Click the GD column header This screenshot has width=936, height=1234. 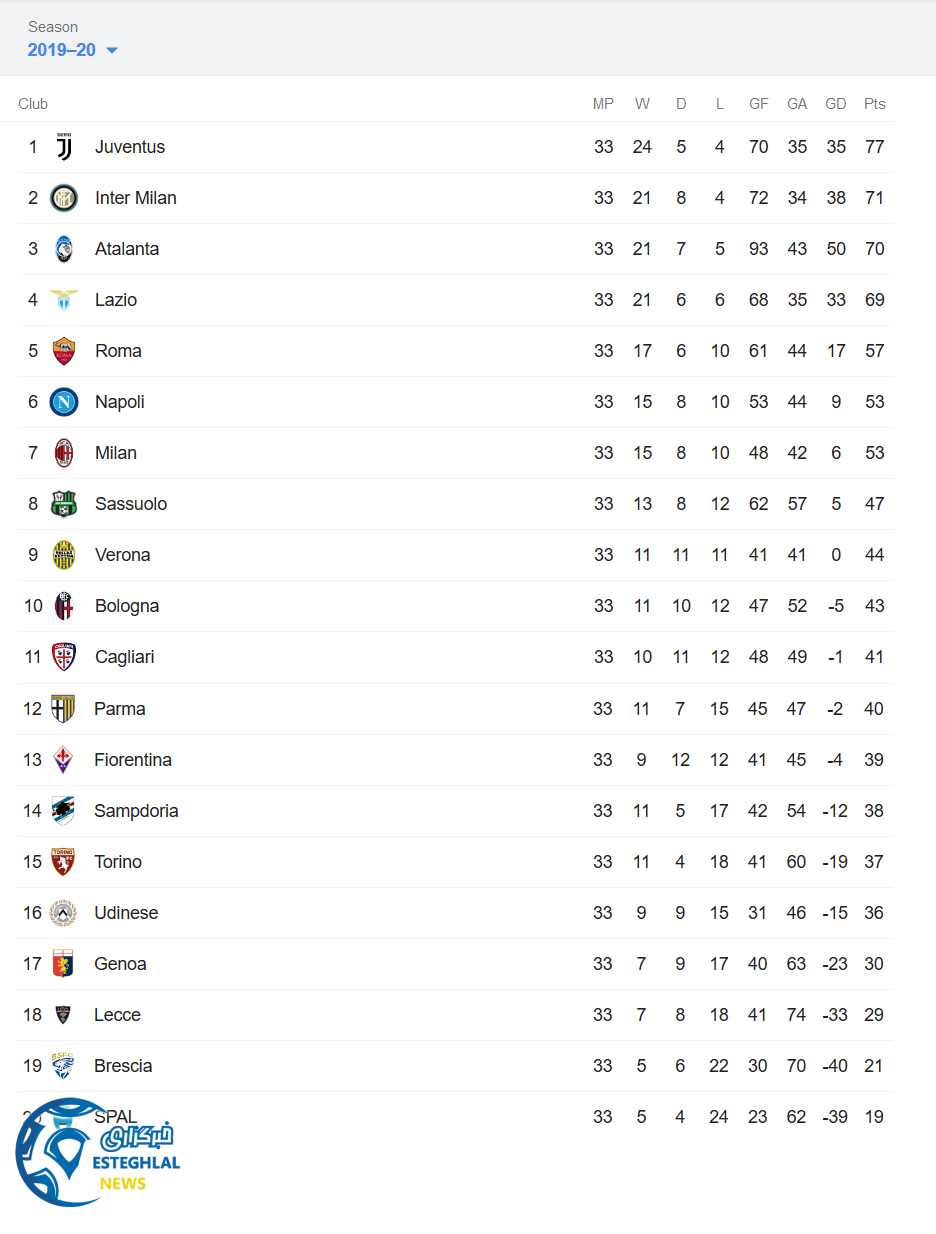pyautogui.click(x=836, y=104)
